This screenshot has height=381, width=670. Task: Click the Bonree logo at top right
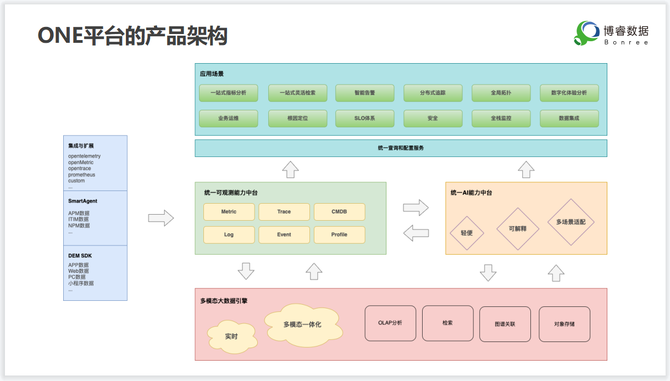click(611, 33)
